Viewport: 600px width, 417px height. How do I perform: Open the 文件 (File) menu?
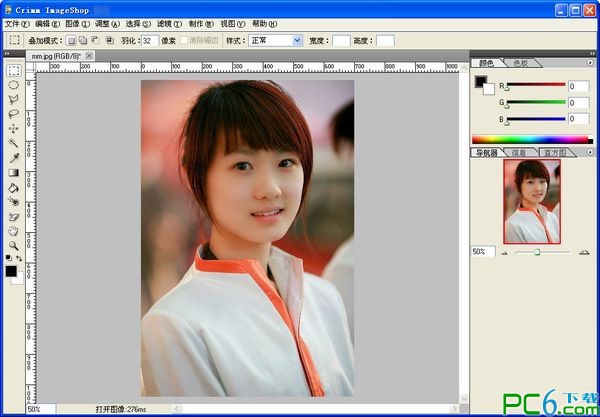[x=17, y=24]
